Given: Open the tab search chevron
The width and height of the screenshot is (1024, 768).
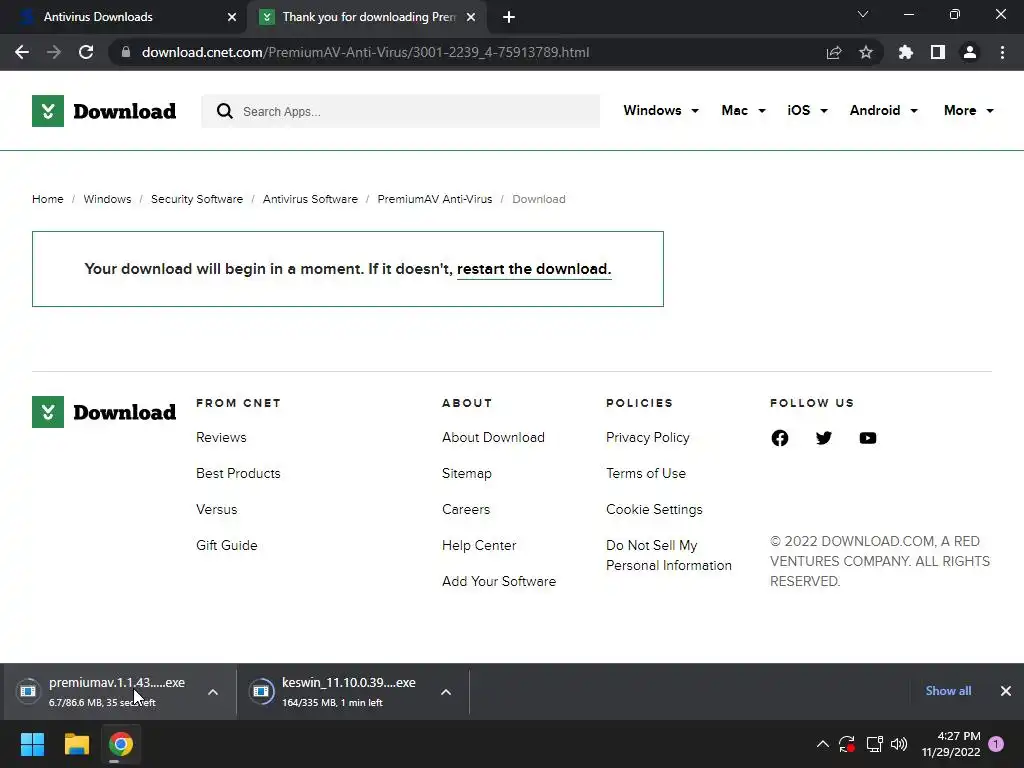Looking at the screenshot, I should coord(863,14).
